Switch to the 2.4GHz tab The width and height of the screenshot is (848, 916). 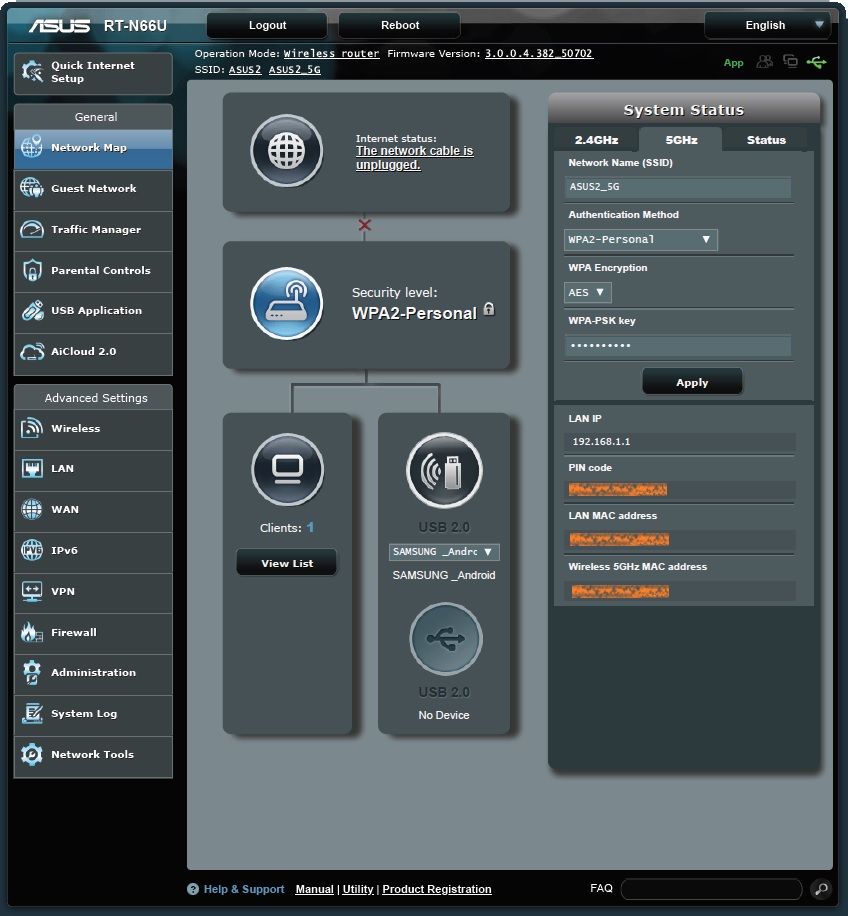pyautogui.click(x=595, y=140)
